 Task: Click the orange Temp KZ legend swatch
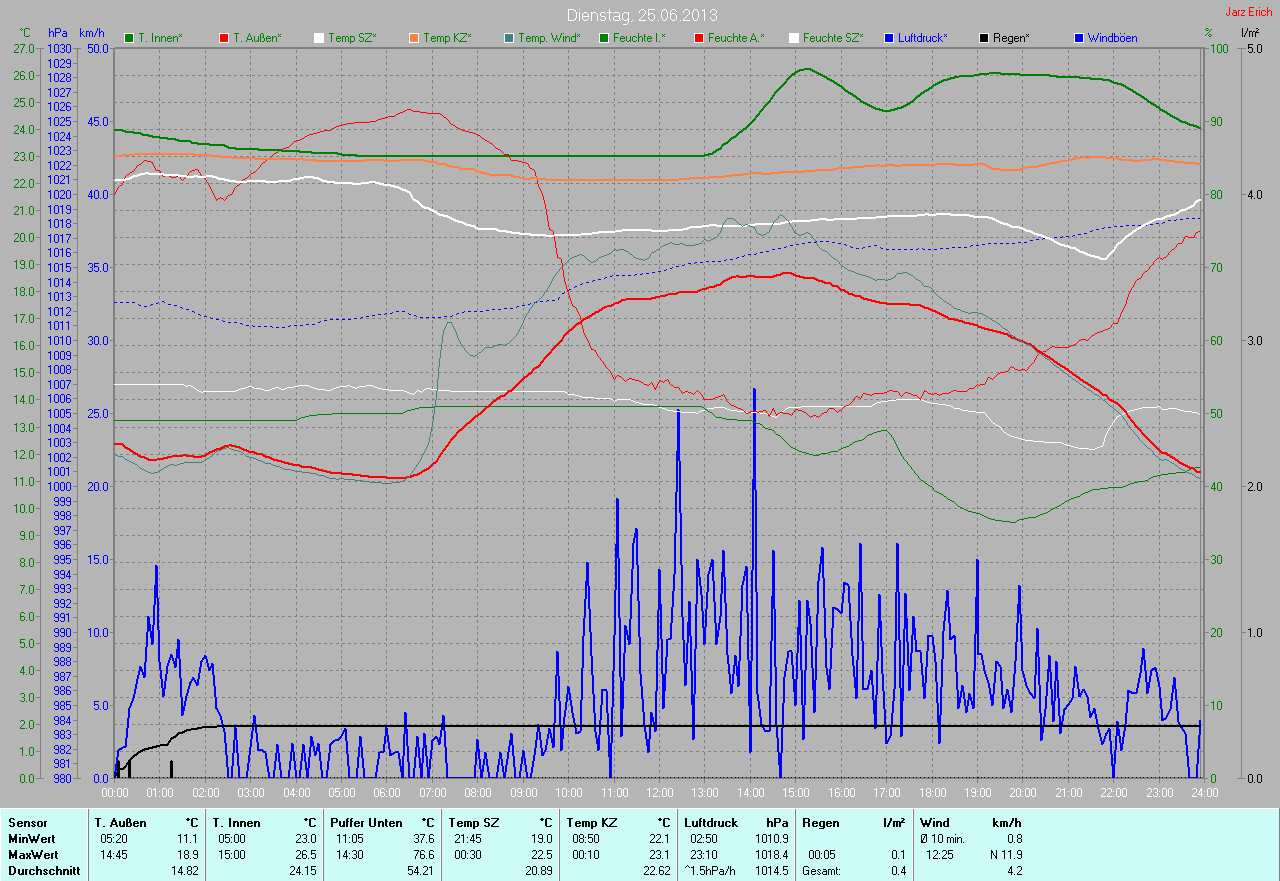[x=413, y=38]
